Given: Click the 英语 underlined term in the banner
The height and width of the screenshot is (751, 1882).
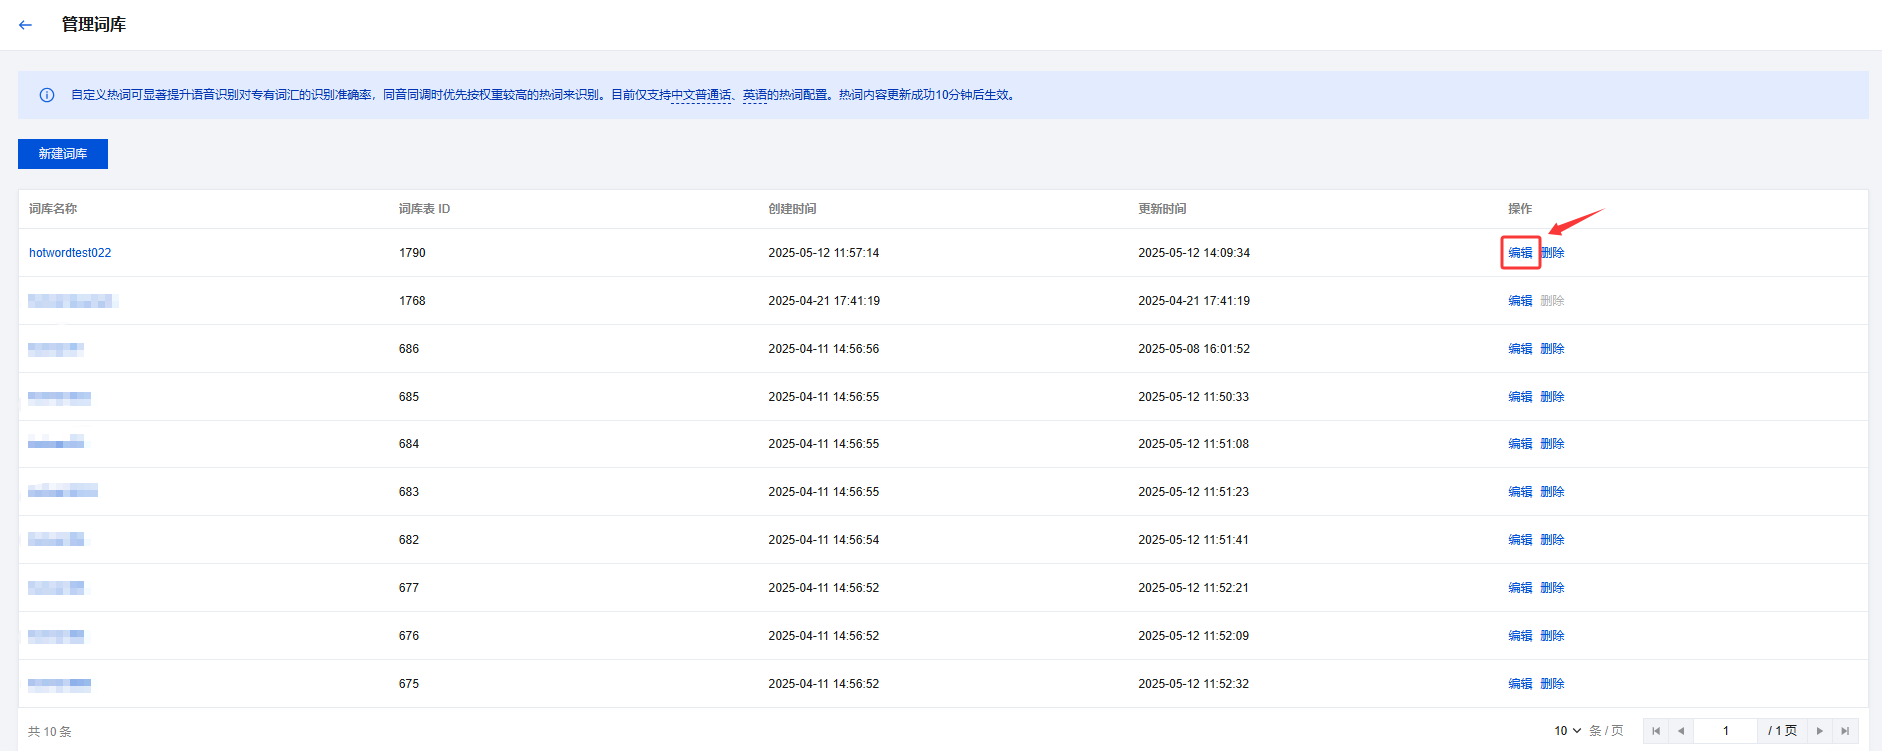Looking at the screenshot, I should (x=755, y=95).
